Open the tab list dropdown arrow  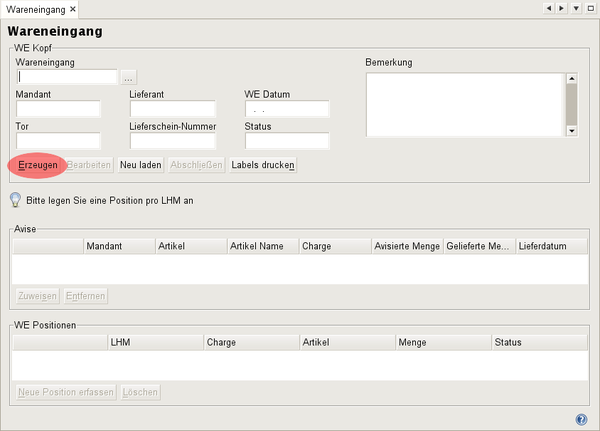(x=576, y=8)
